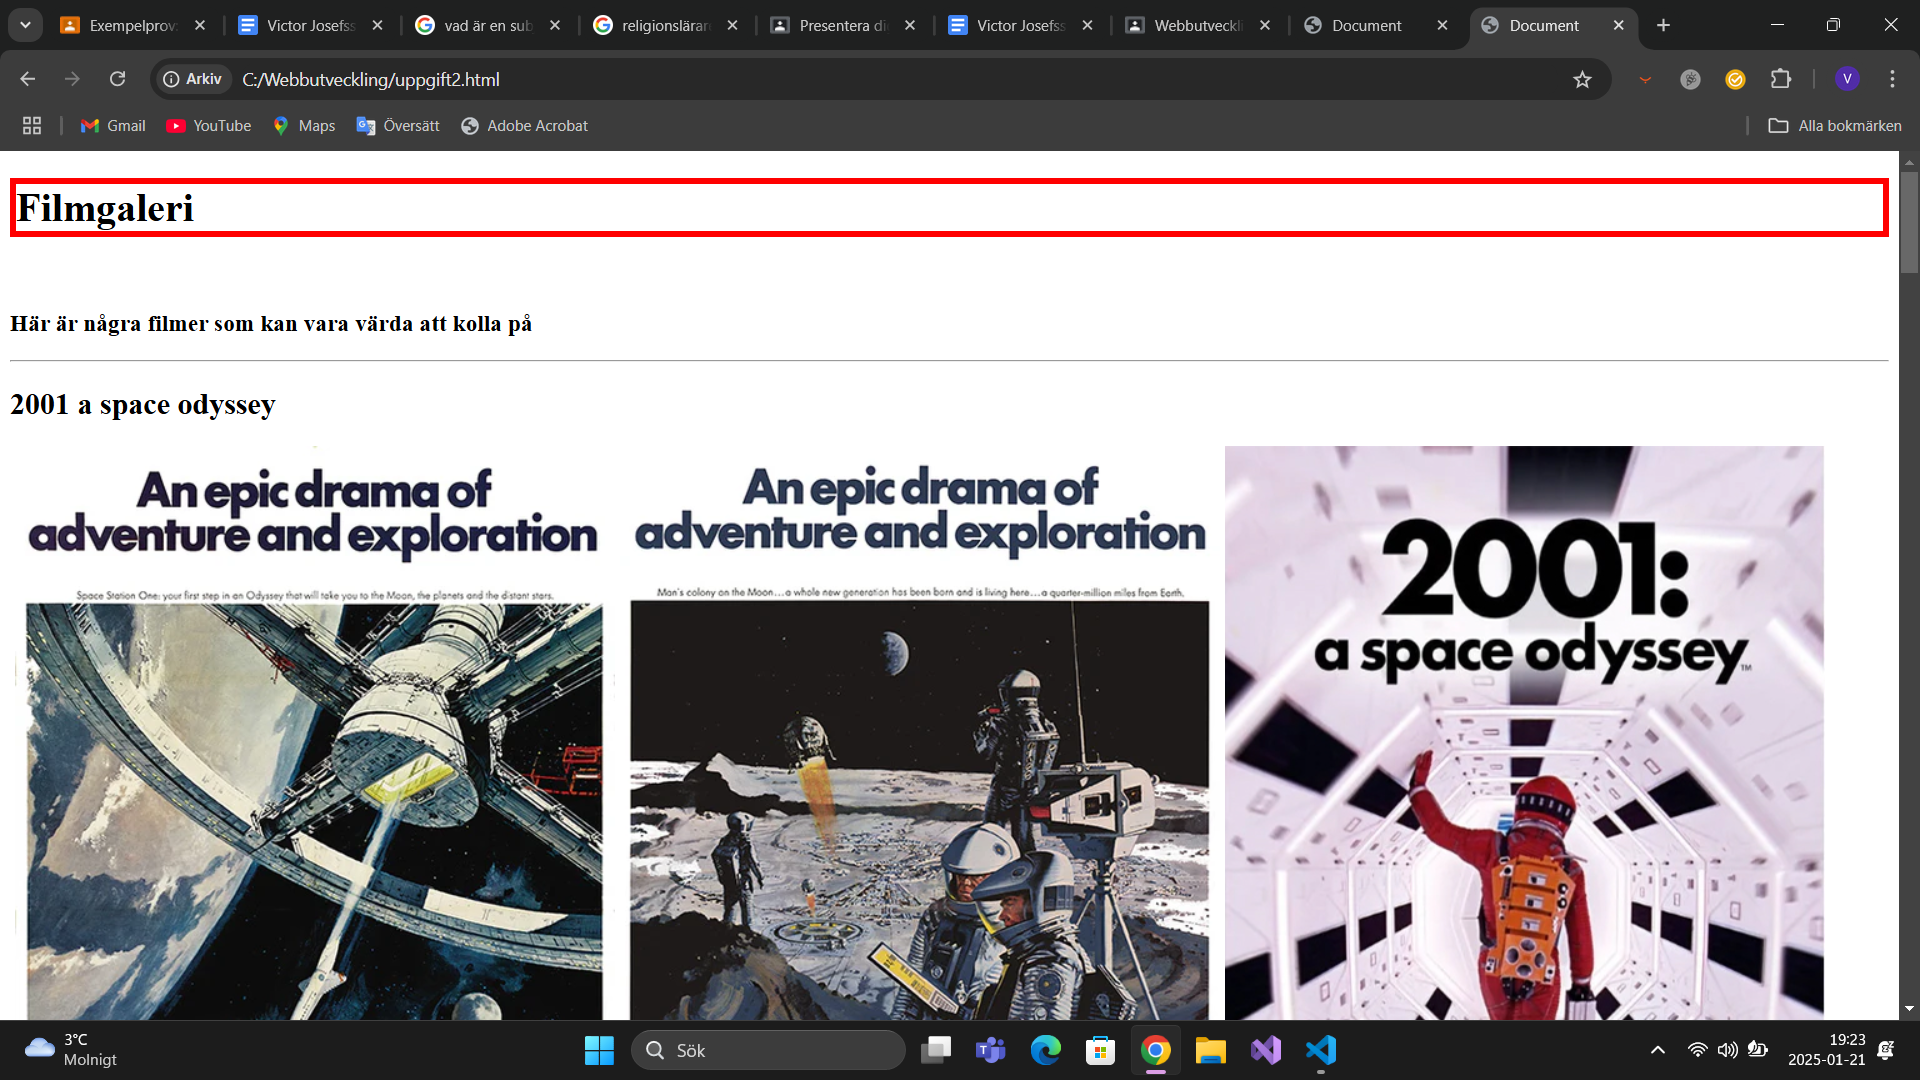This screenshot has width=1920, height=1080.
Task: Open File Explorer from the taskbar
Action: tap(1211, 1050)
